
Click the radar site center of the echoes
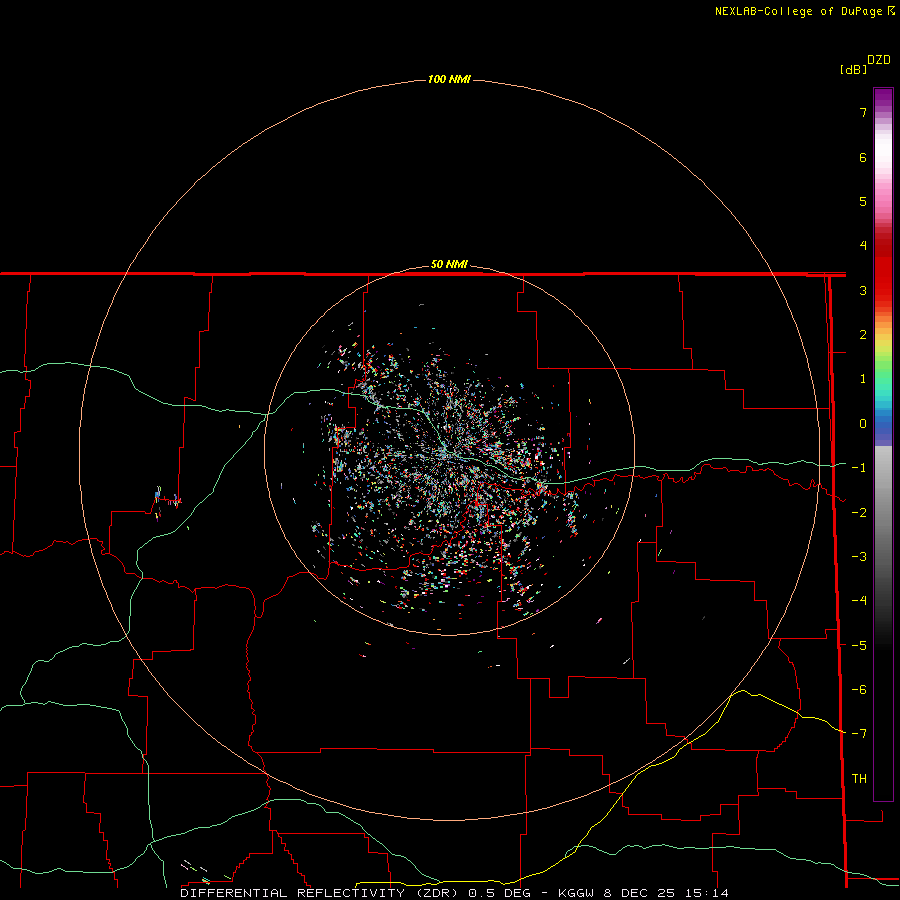click(x=449, y=451)
